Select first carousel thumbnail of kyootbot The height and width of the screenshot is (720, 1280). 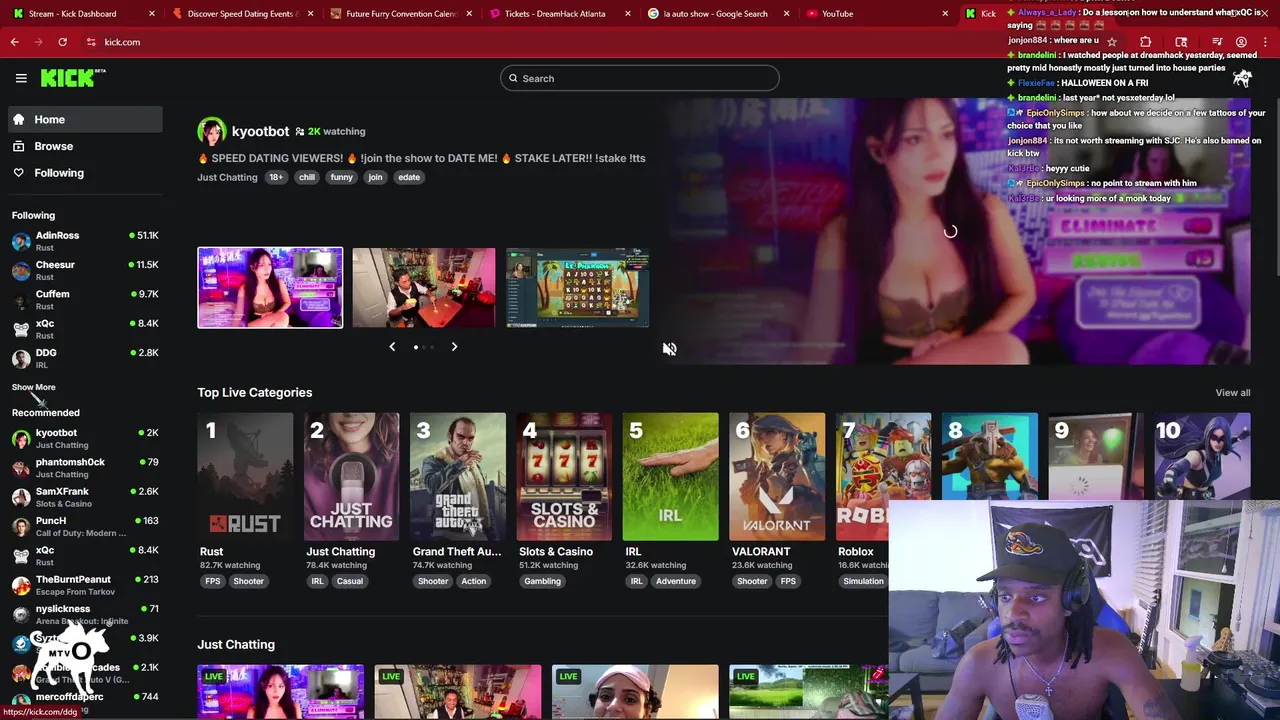tap(270, 288)
